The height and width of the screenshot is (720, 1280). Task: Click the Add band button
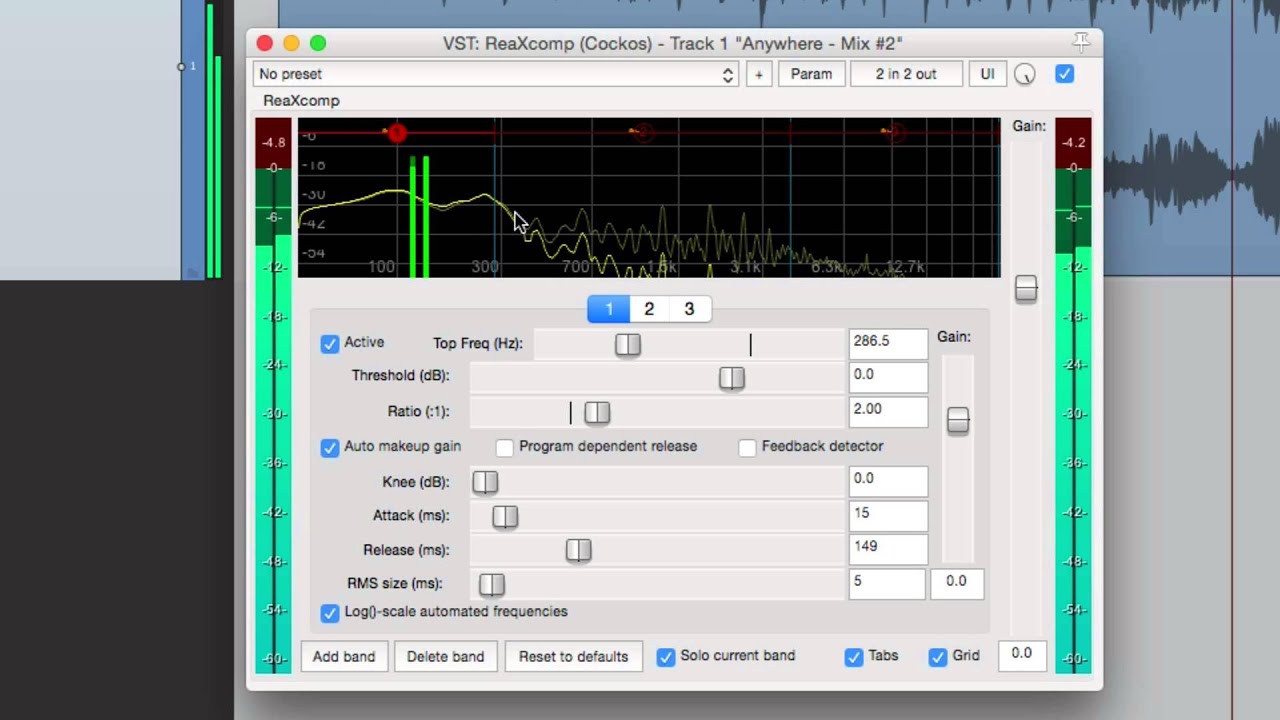(x=344, y=657)
